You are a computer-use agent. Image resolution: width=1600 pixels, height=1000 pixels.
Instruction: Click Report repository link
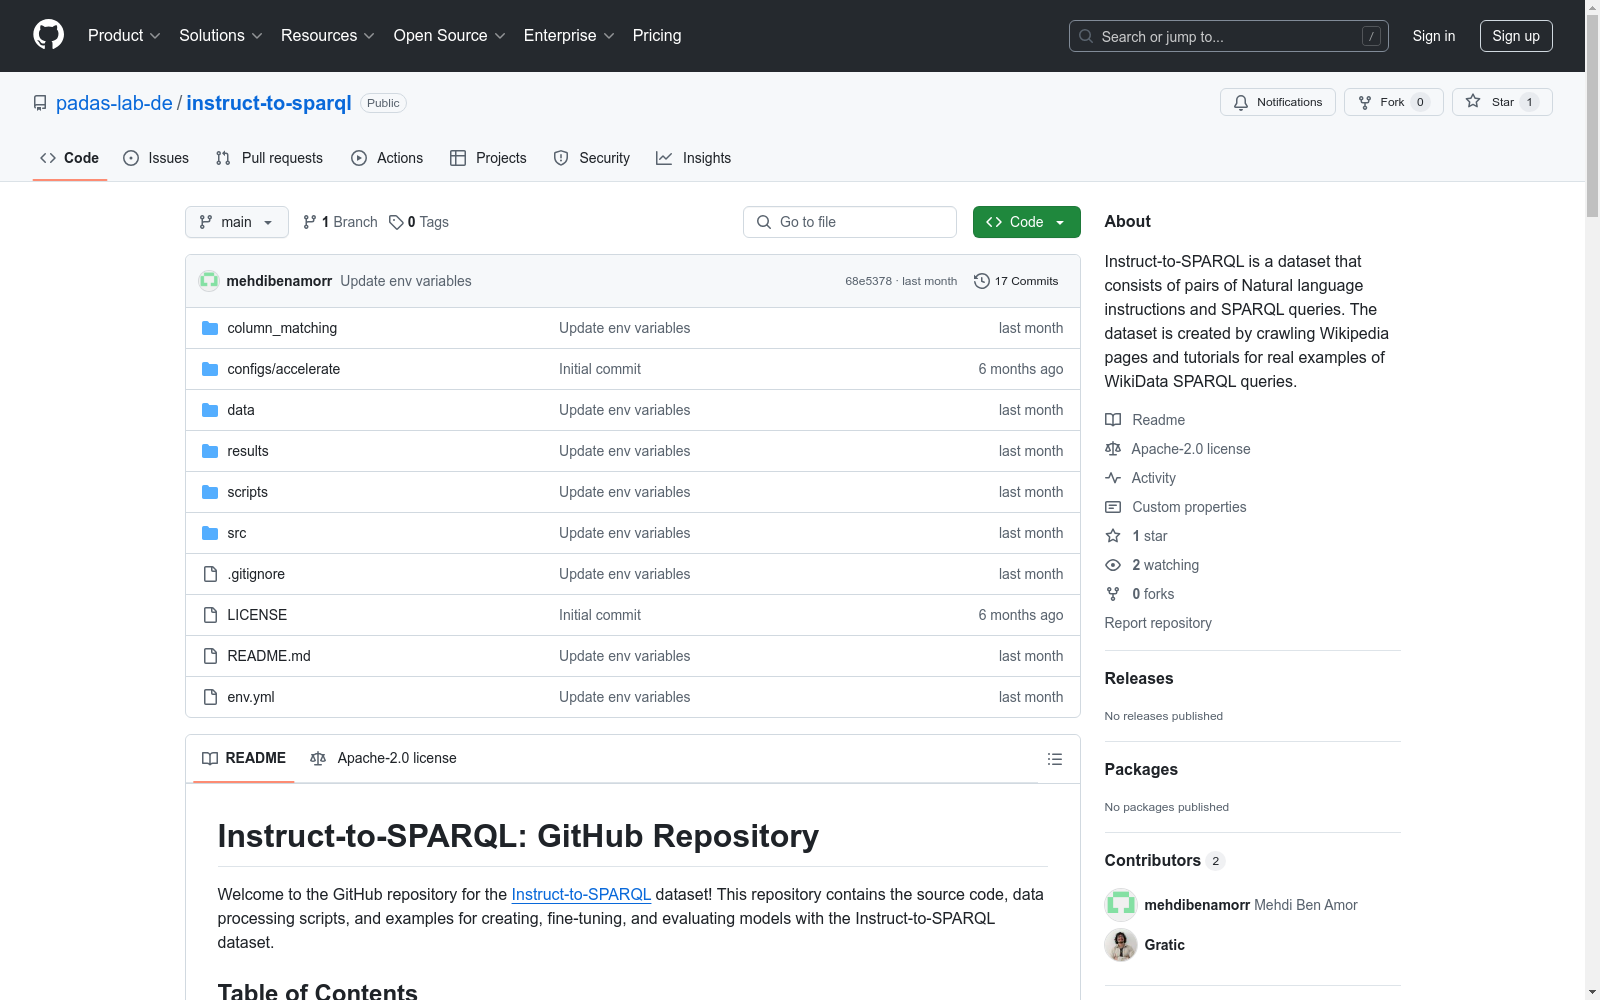tap(1158, 623)
